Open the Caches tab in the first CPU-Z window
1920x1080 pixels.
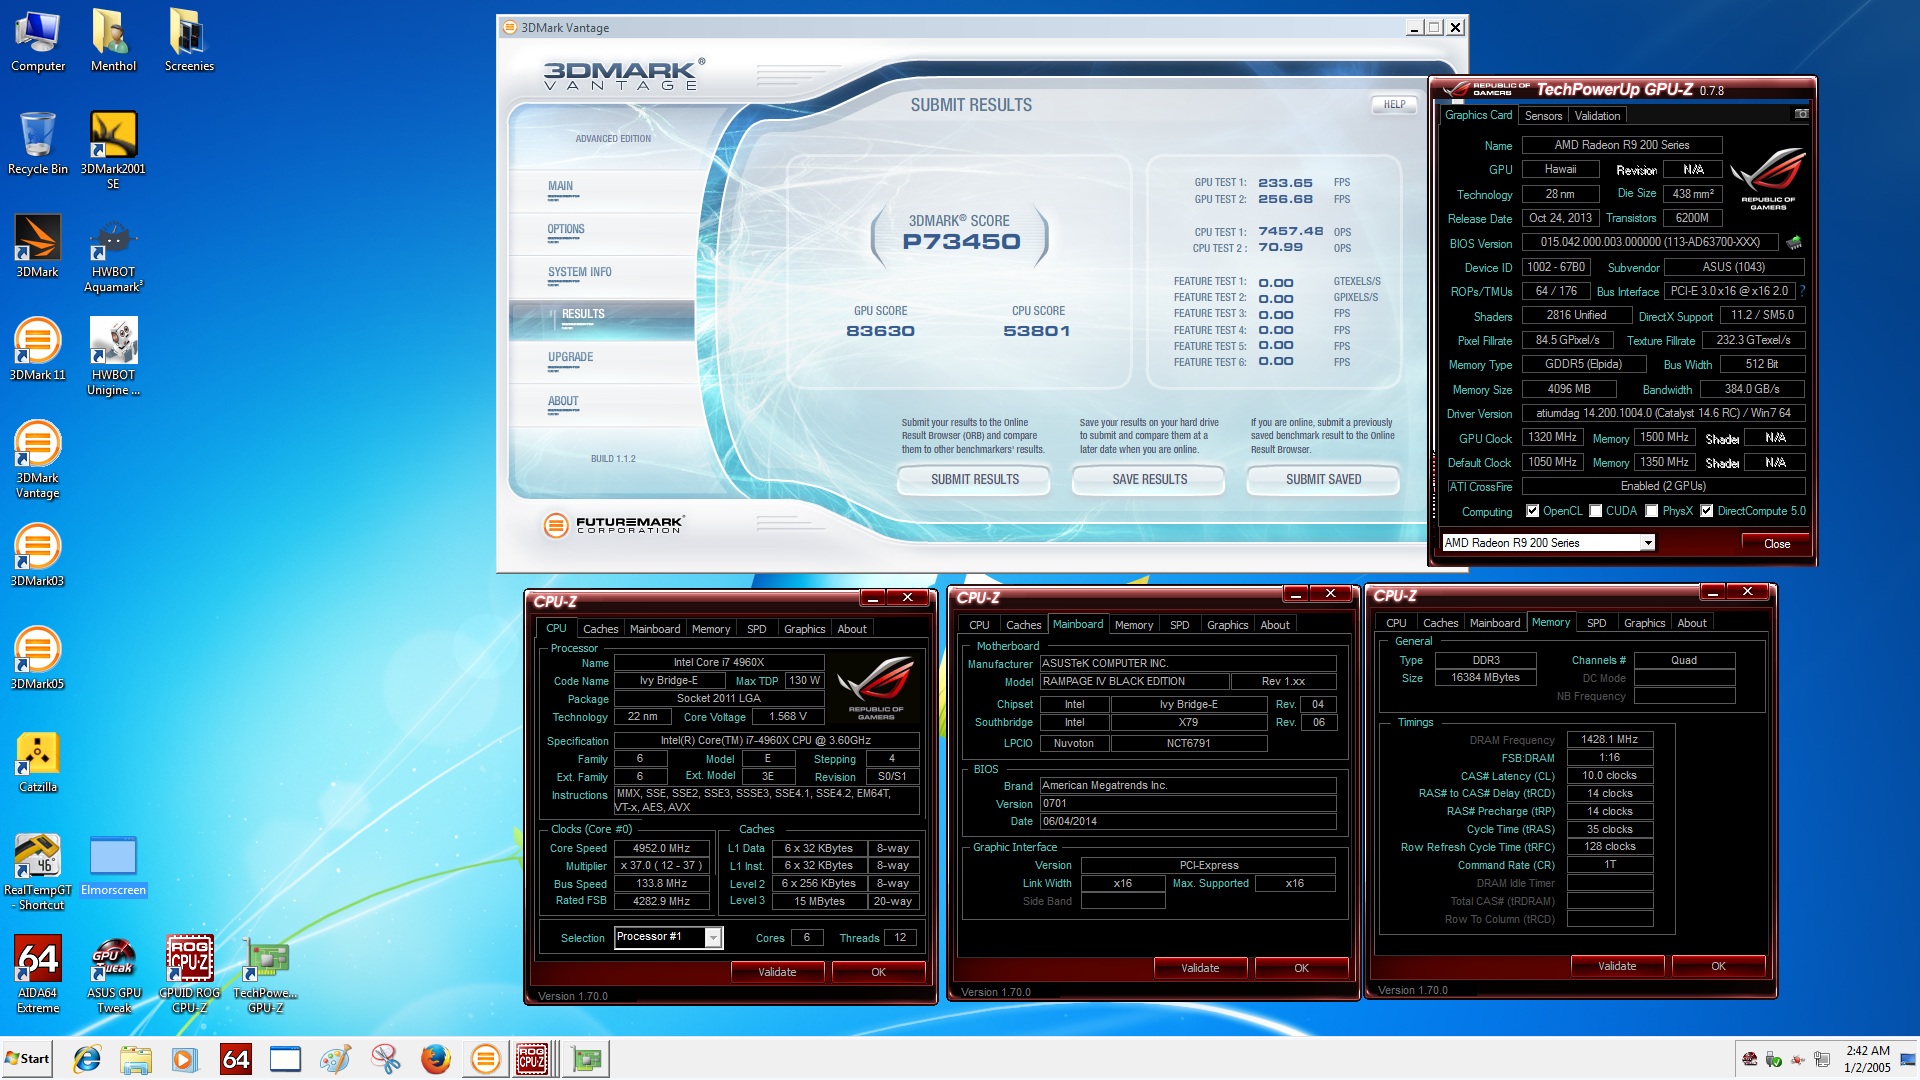pyautogui.click(x=600, y=629)
